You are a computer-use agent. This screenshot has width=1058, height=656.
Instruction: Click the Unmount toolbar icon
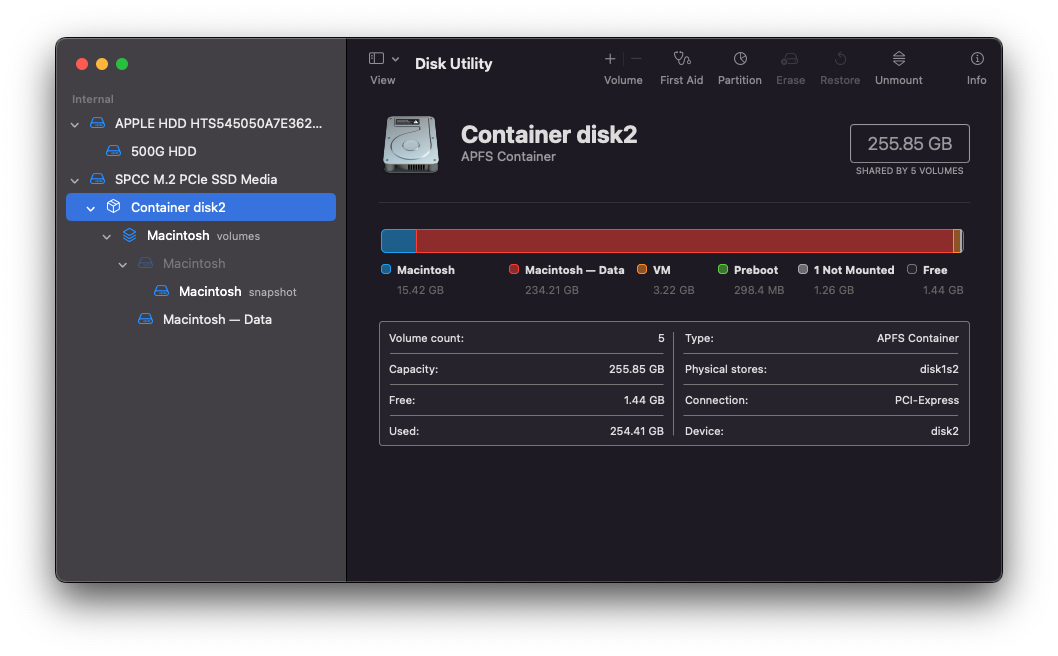tap(898, 59)
